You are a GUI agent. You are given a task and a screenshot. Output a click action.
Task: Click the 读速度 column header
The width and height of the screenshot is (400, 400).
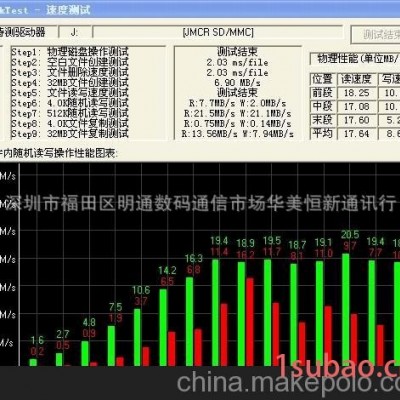[357, 79]
